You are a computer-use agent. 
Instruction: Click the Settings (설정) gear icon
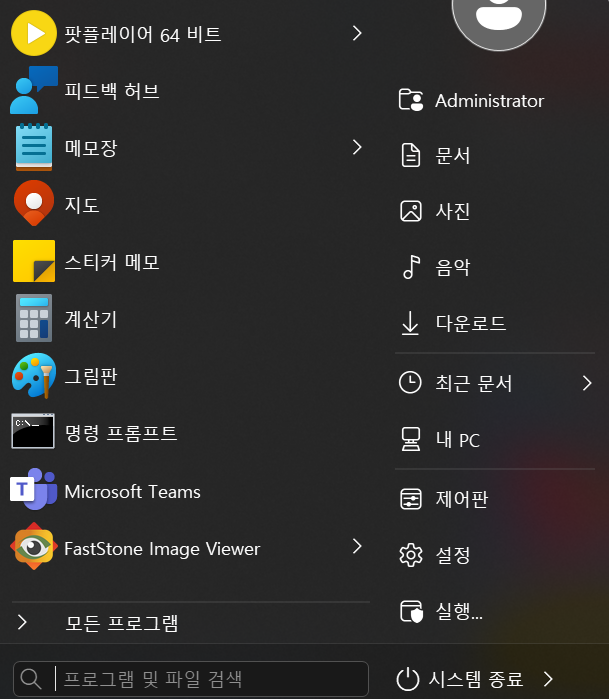point(411,555)
